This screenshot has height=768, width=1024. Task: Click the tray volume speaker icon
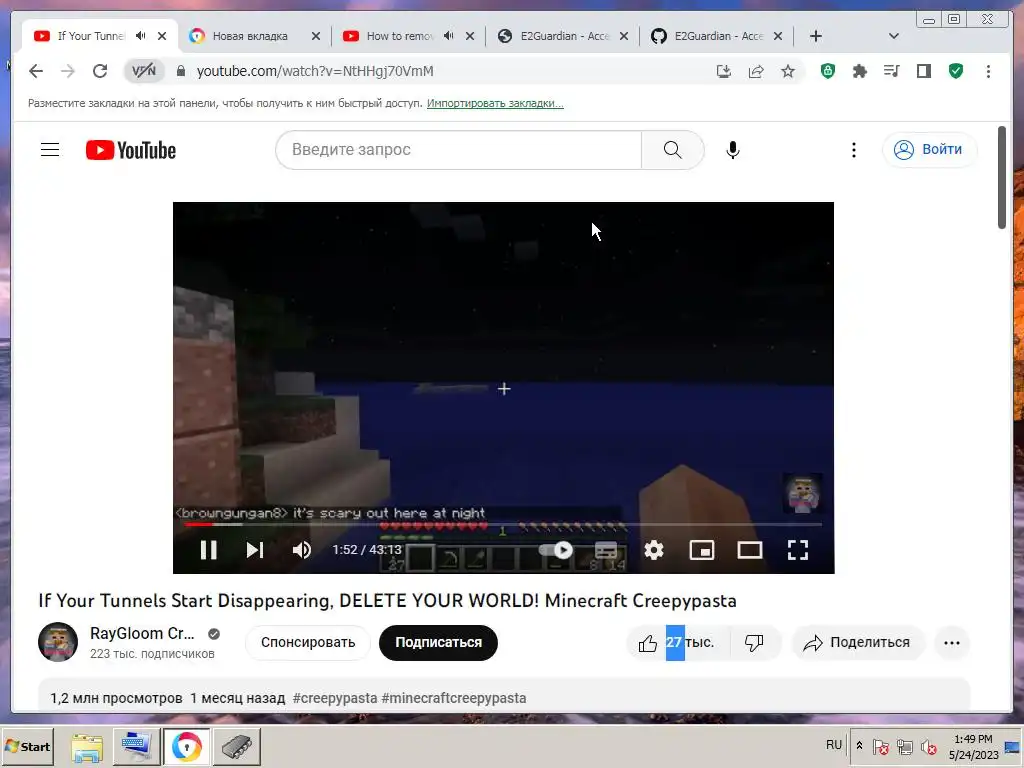[928, 746]
